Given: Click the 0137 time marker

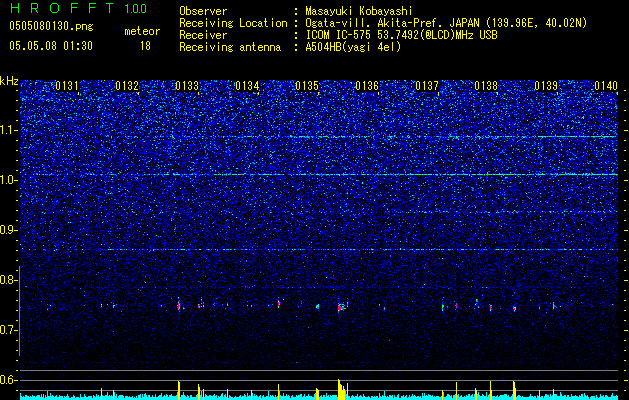Looking at the screenshot, I should point(427,86).
